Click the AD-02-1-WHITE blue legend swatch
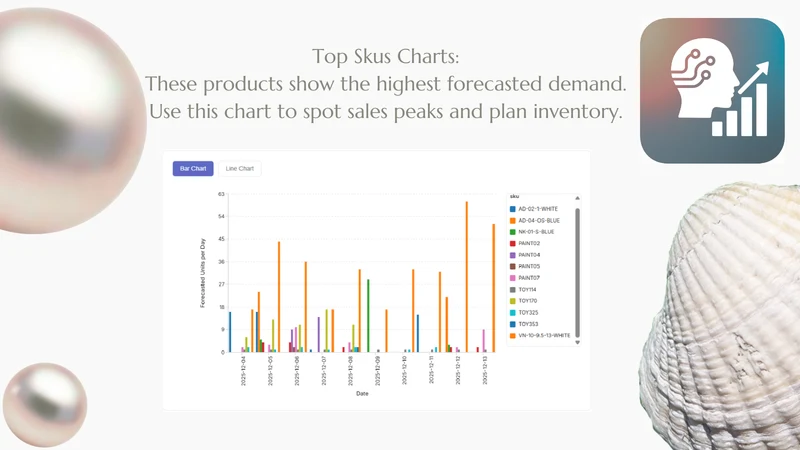The image size is (800, 450). pyautogui.click(x=513, y=209)
